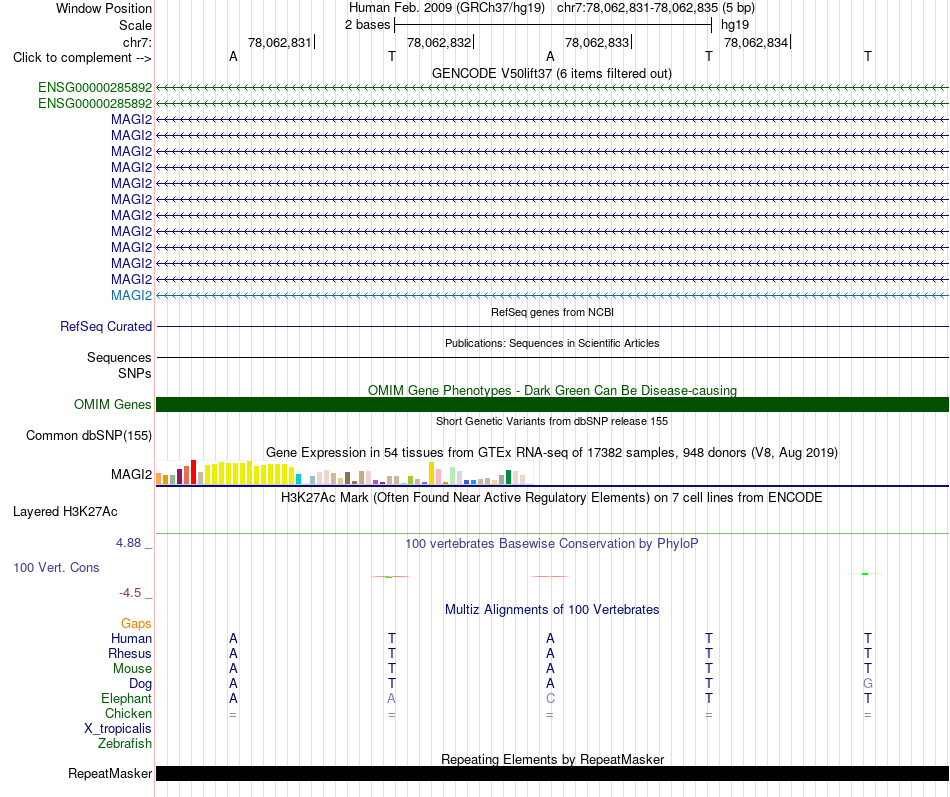Click the Mouse species label
The image size is (950, 797).
[x=132, y=669]
